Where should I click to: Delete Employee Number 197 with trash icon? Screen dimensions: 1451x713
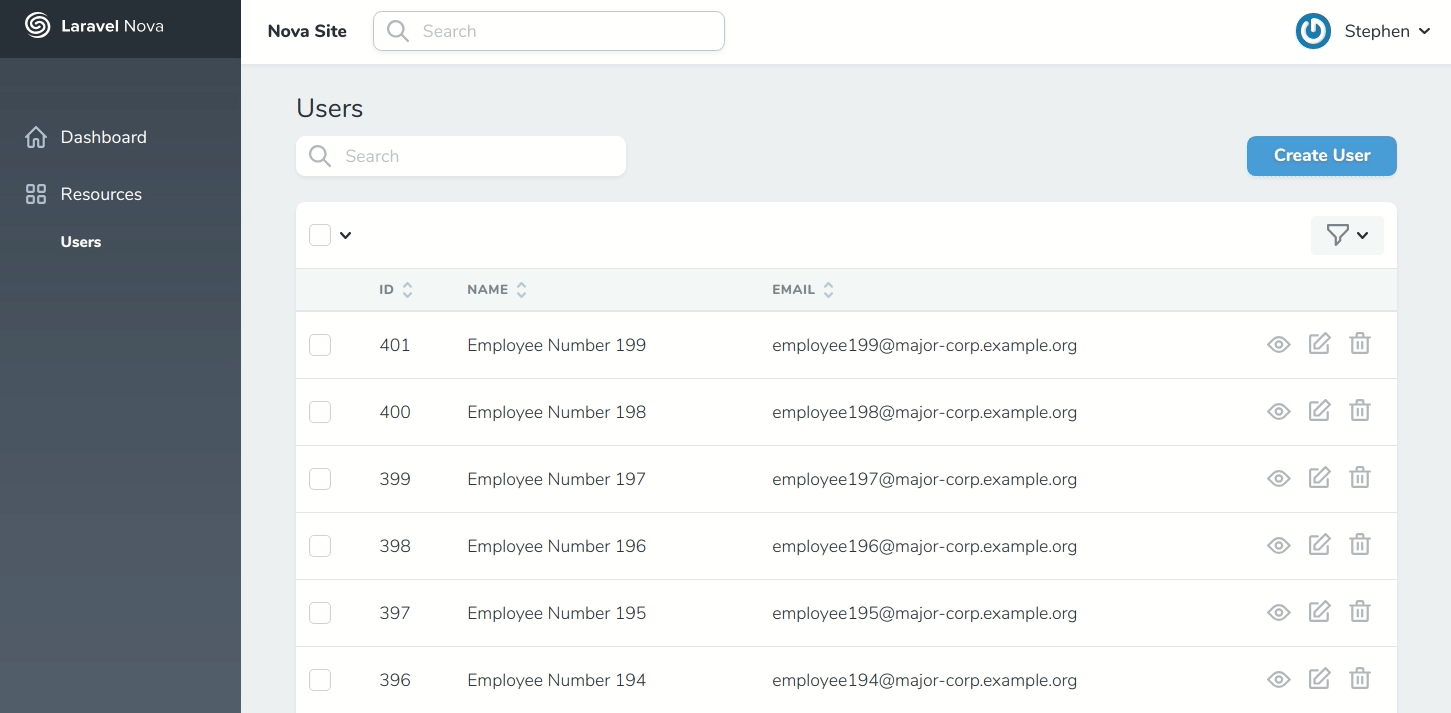click(x=1359, y=477)
